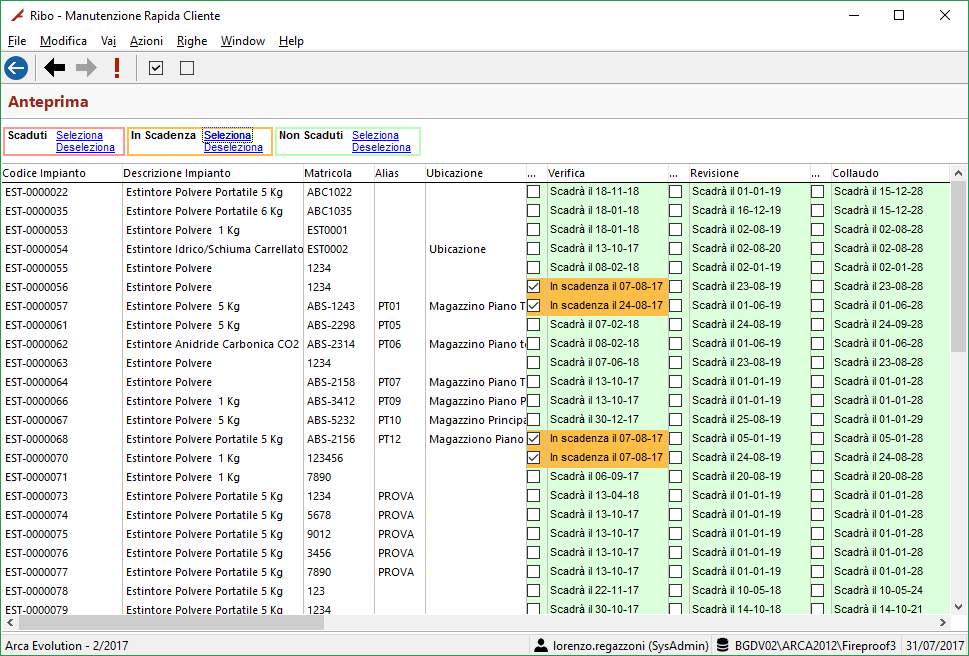Click Seleziona link under Scaduti
This screenshot has width=969, height=656.
click(79, 135)
